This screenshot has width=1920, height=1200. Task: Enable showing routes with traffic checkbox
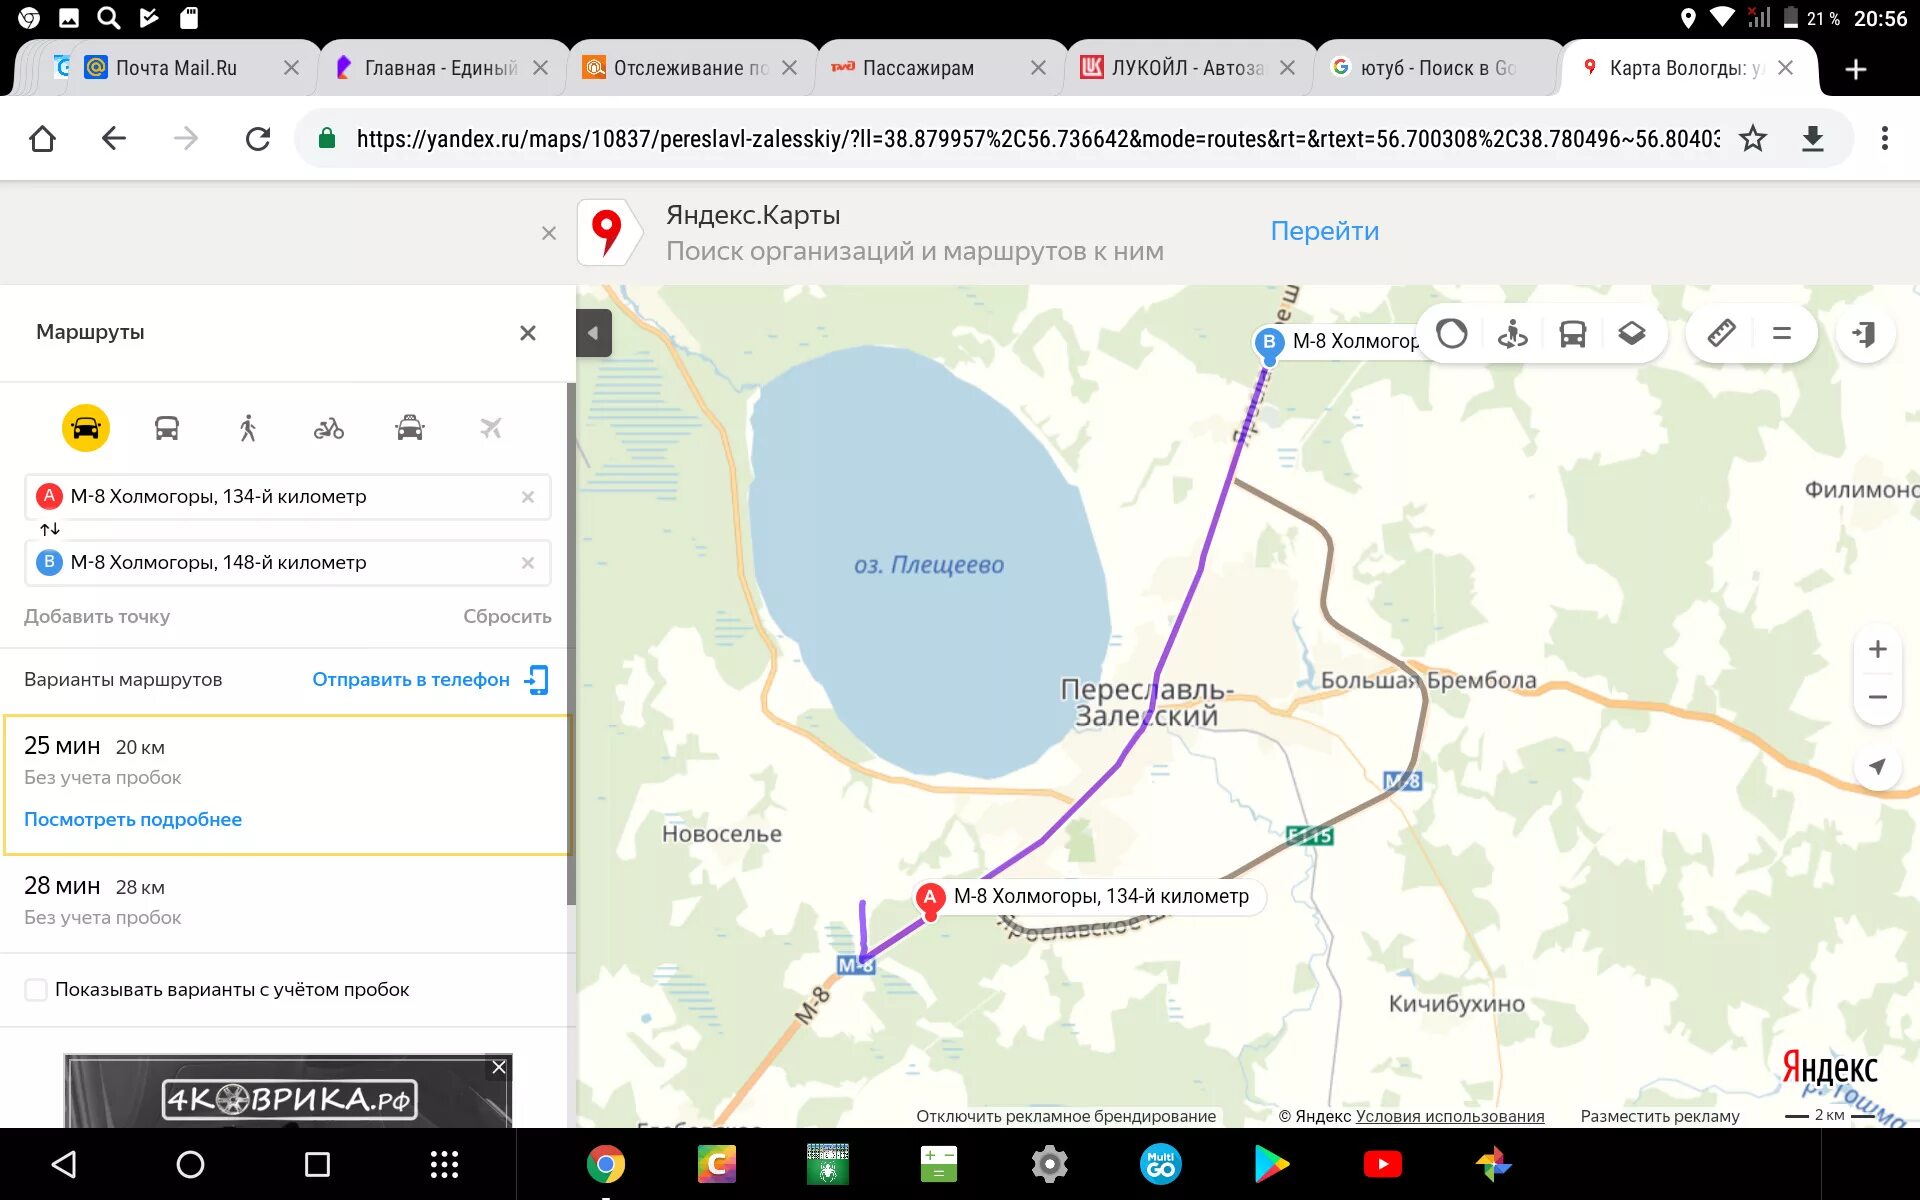click(x=36, y=990)
